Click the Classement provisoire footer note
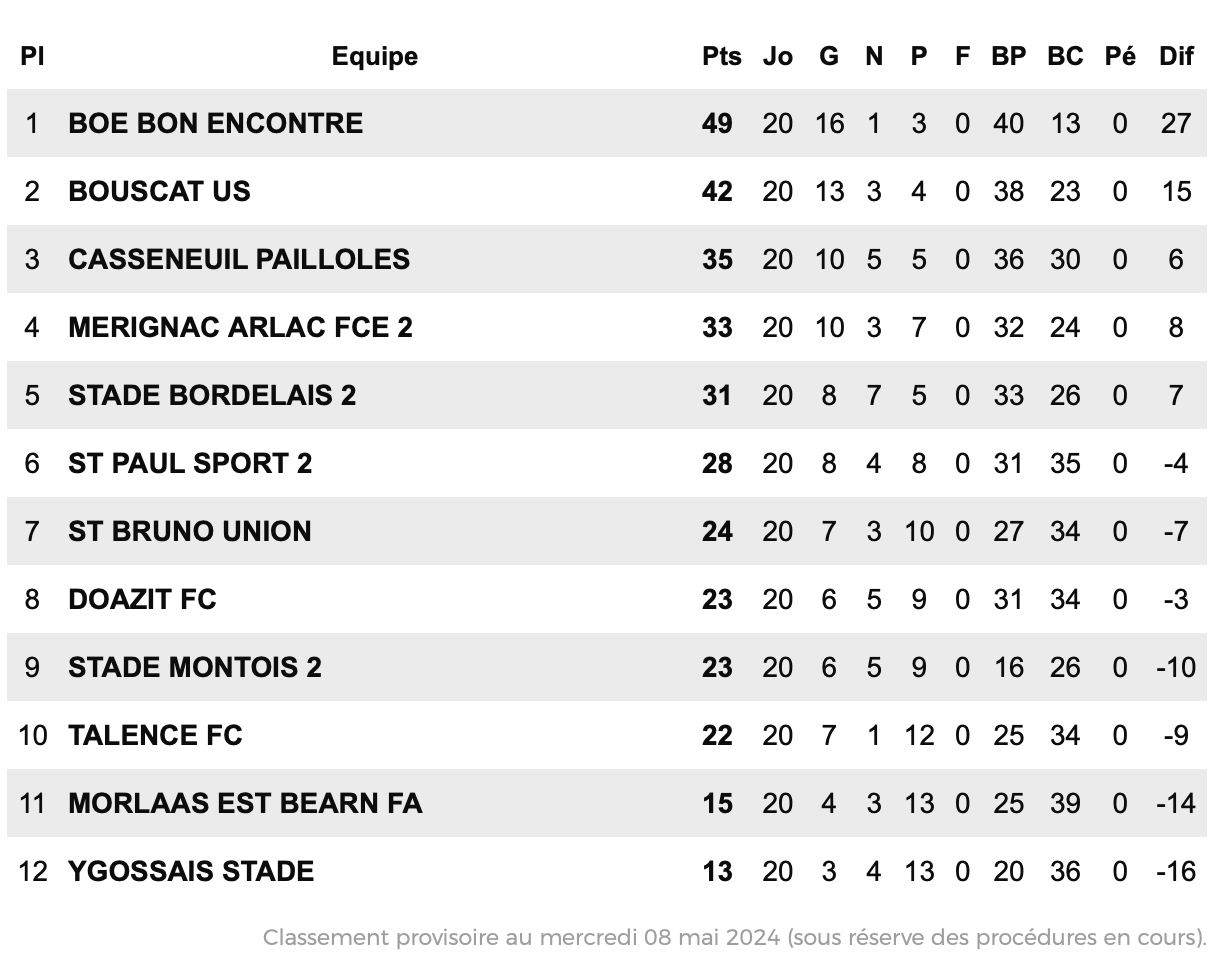Viewport: 1212px width, 966px height. (x=735, y=937)
